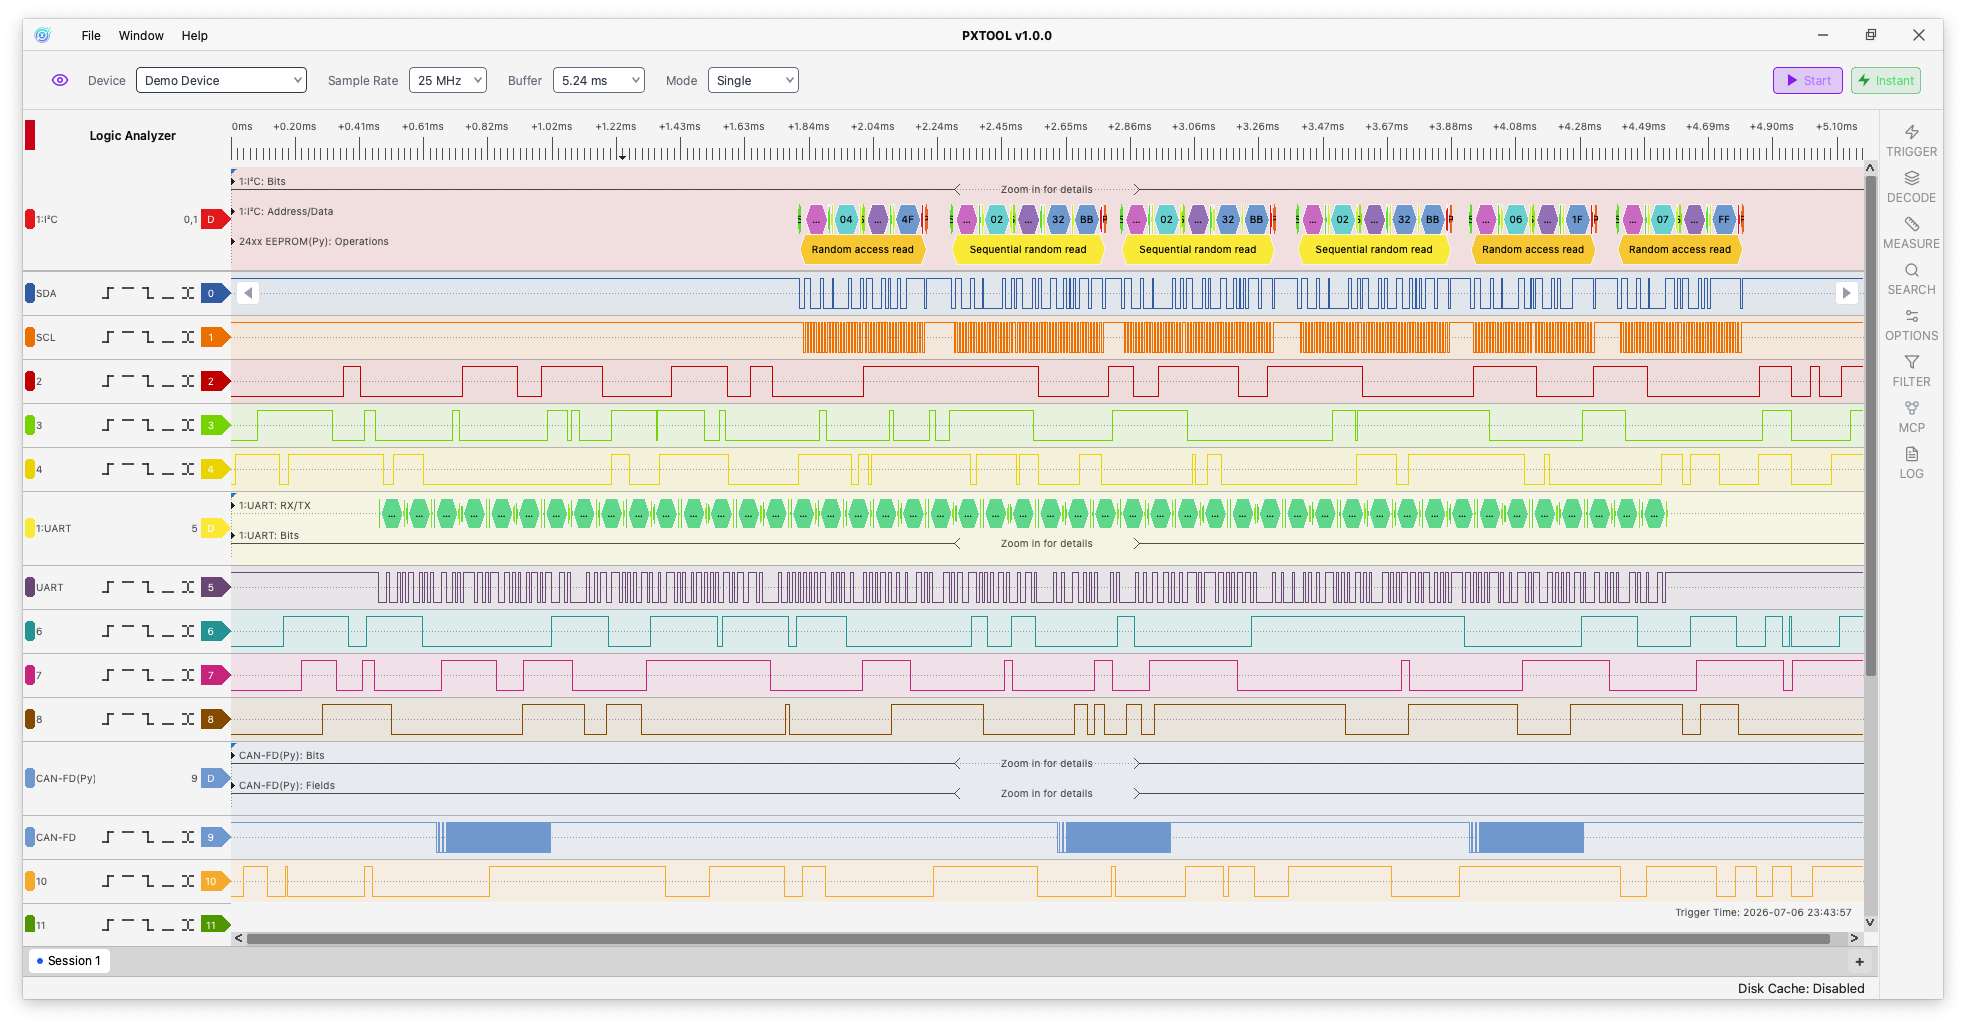Click the 4F data byte in I²C decode
Viewport: 1966px width, 1026px height.
click(x=907, y=219)
